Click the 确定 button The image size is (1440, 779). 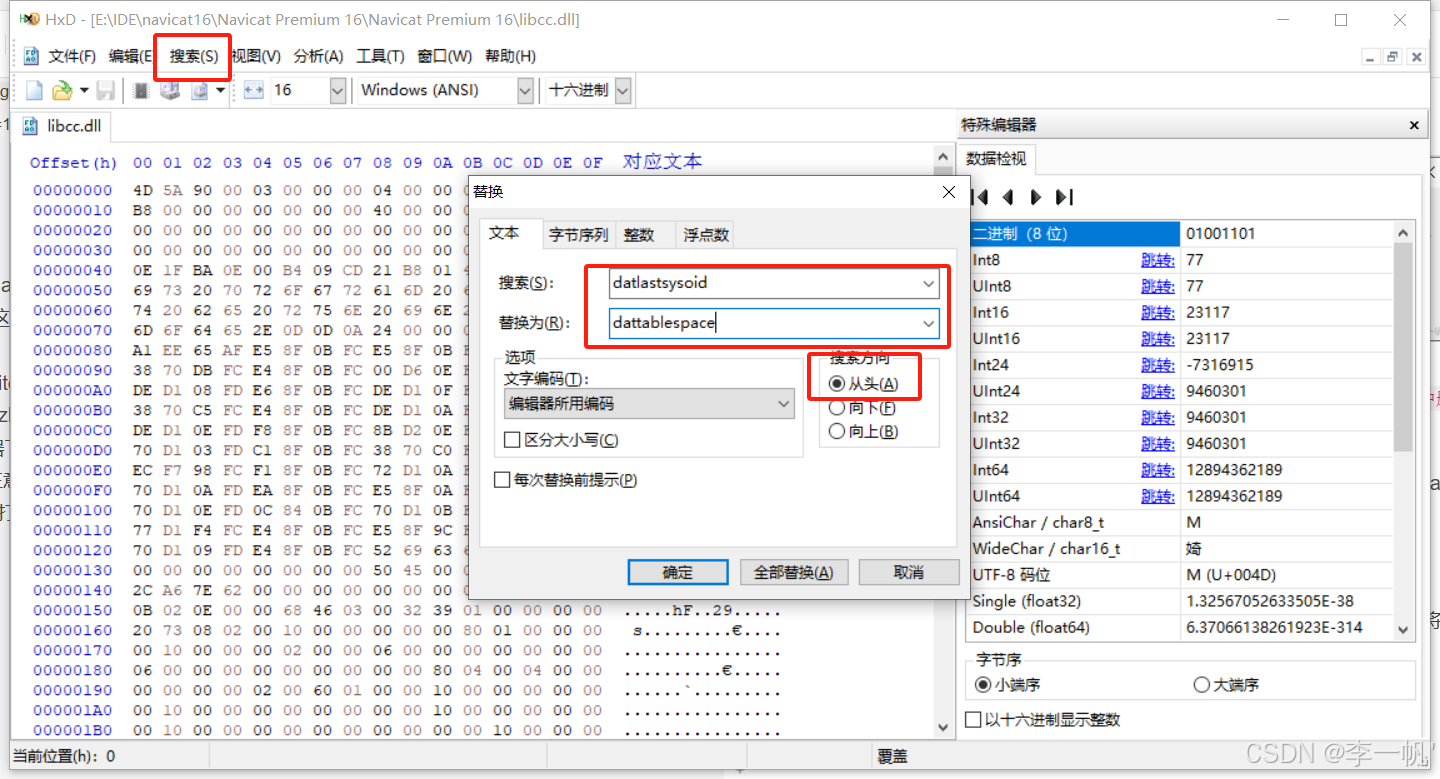point(678,572)
